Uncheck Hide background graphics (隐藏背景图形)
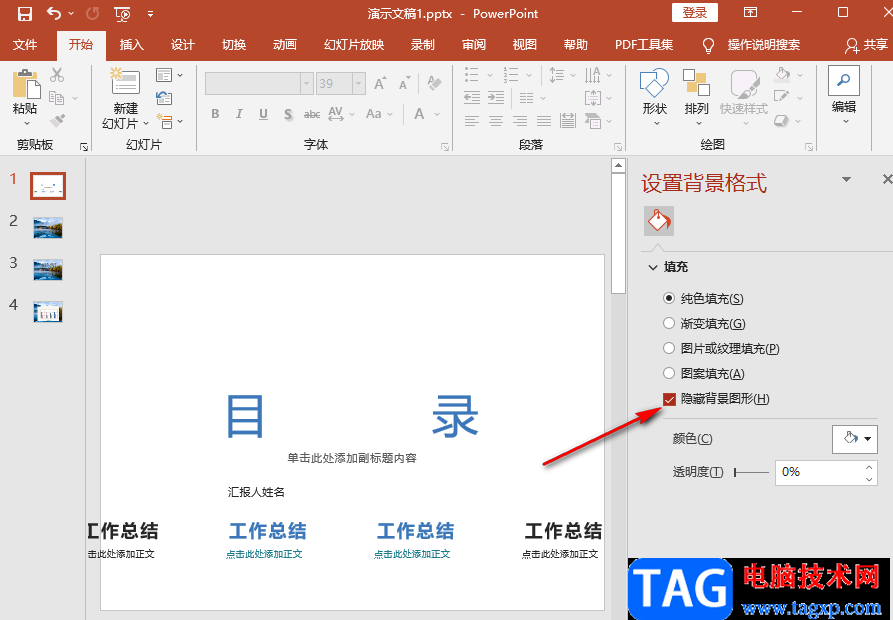 coord(669,399)
